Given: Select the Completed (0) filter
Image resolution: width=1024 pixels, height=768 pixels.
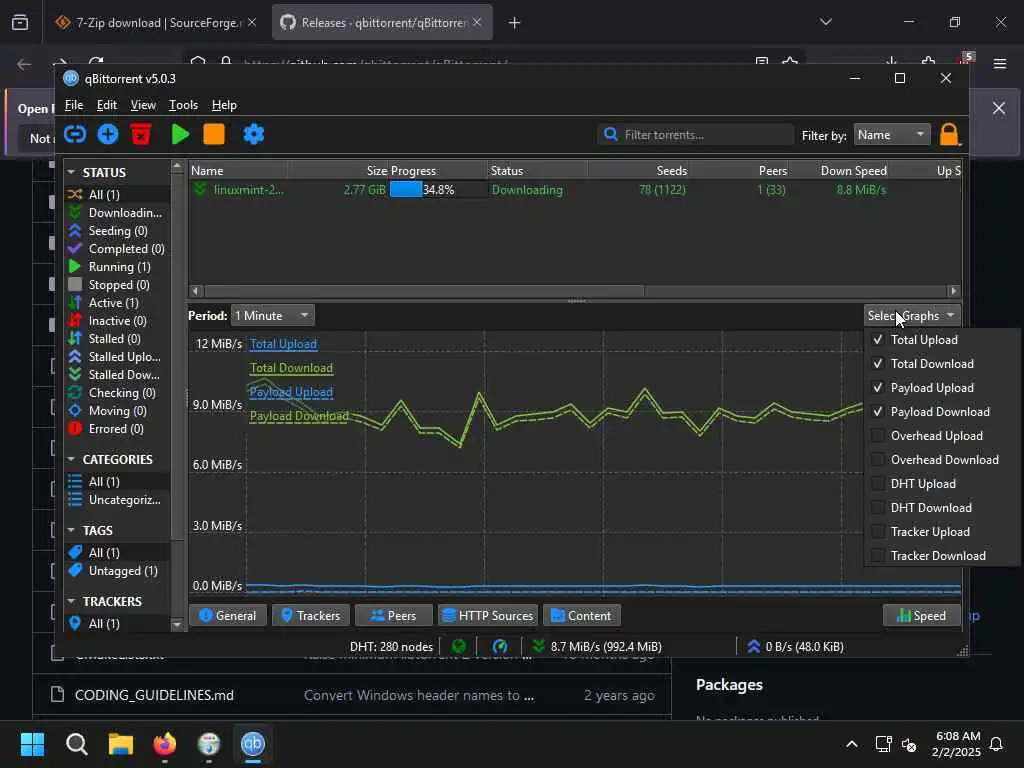Looking at the screenshot, I should coord(116,249).
